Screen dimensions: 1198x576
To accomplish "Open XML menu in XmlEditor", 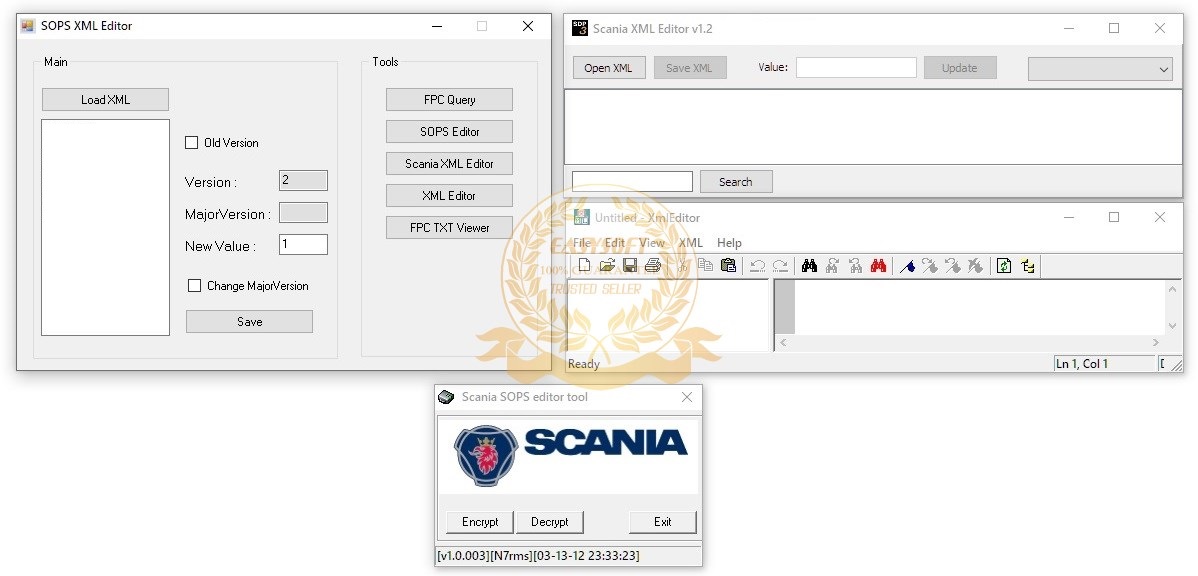I will click(691, 243).
